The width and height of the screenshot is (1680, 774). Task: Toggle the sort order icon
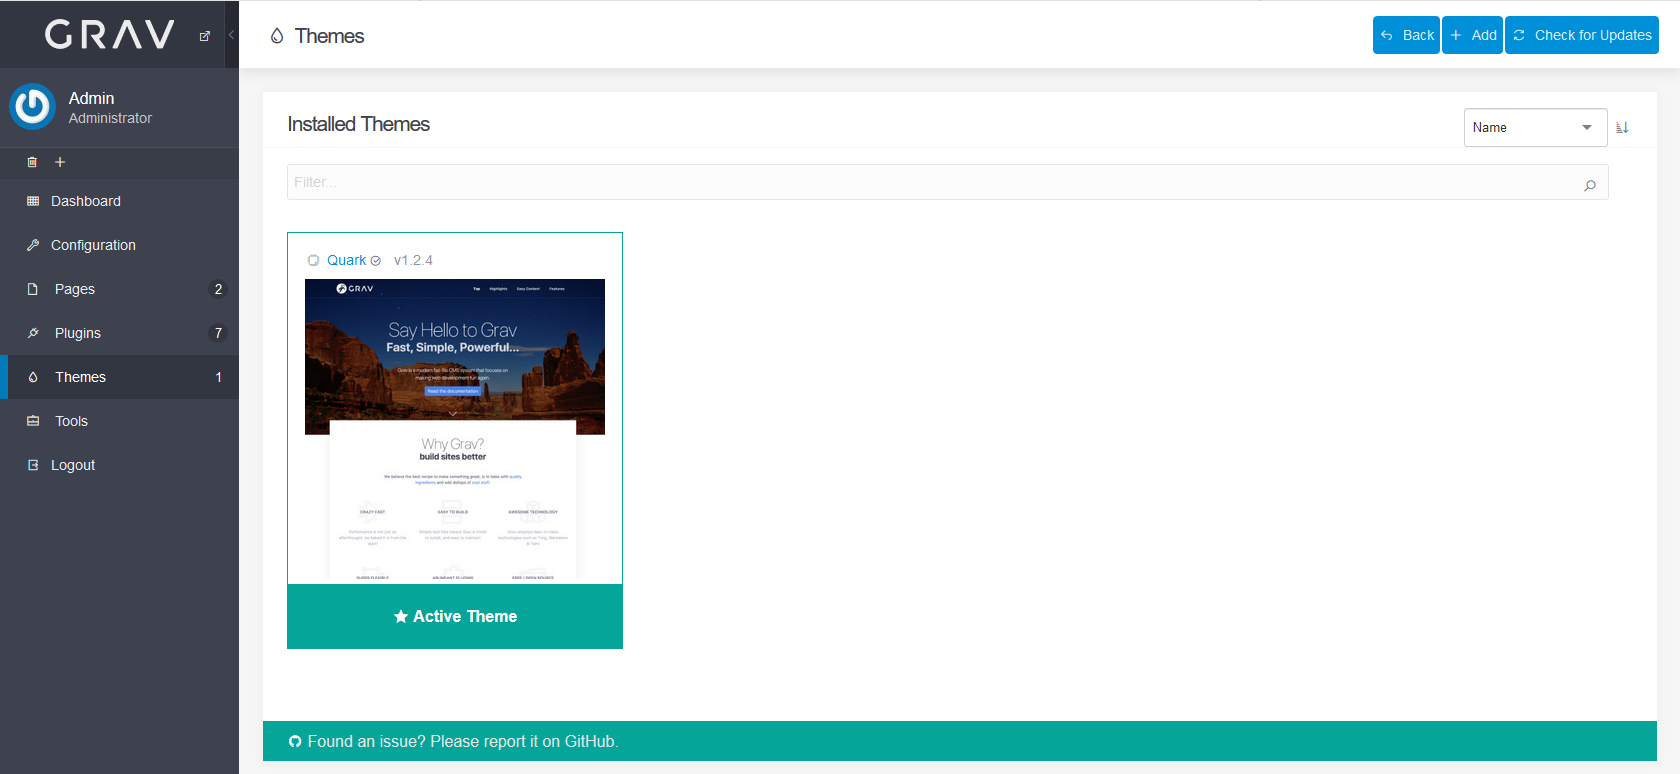[1622, 128]
